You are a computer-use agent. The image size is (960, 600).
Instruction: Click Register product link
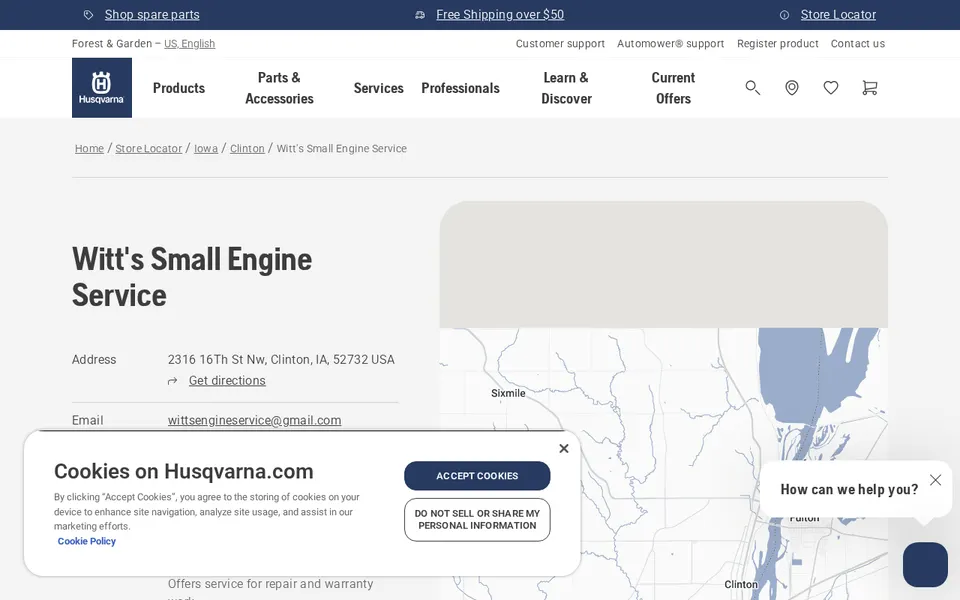tap(778, 43)
